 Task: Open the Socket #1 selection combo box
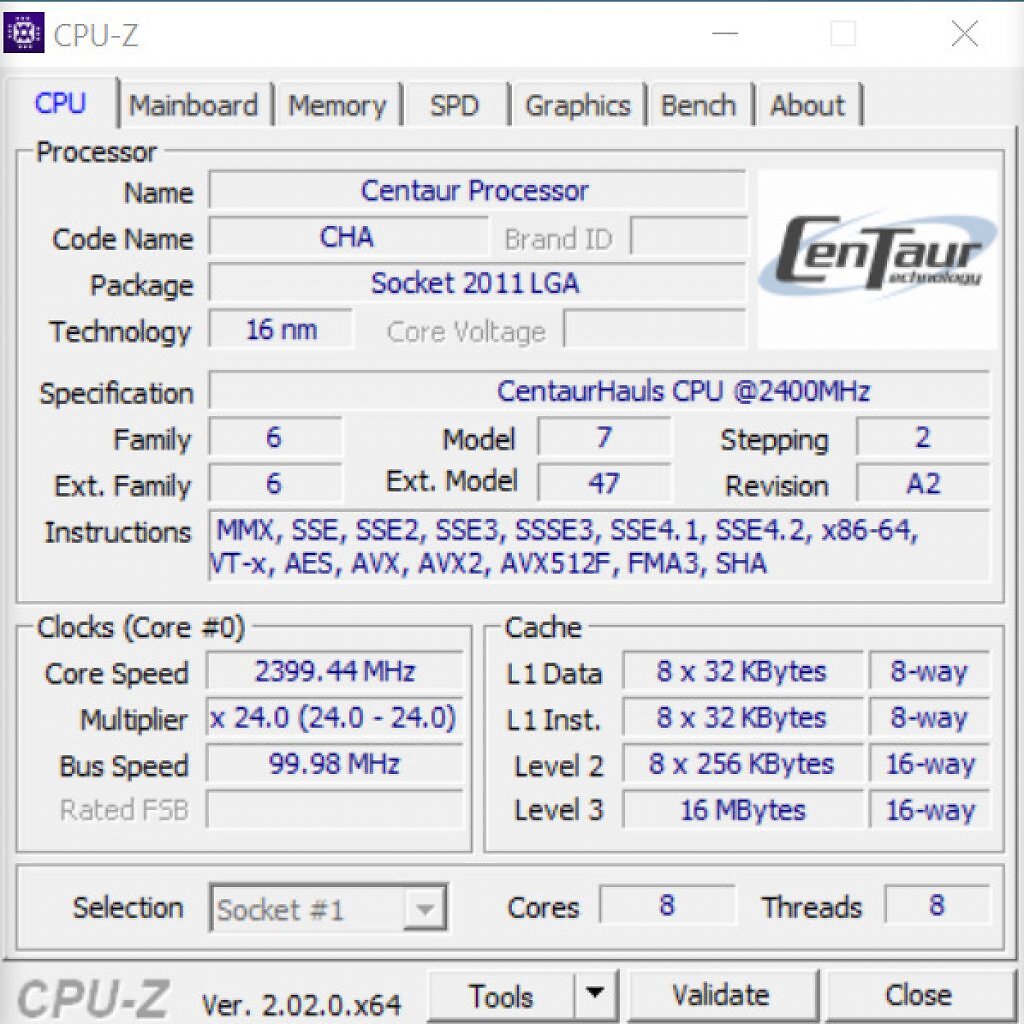tap(328, 908)
